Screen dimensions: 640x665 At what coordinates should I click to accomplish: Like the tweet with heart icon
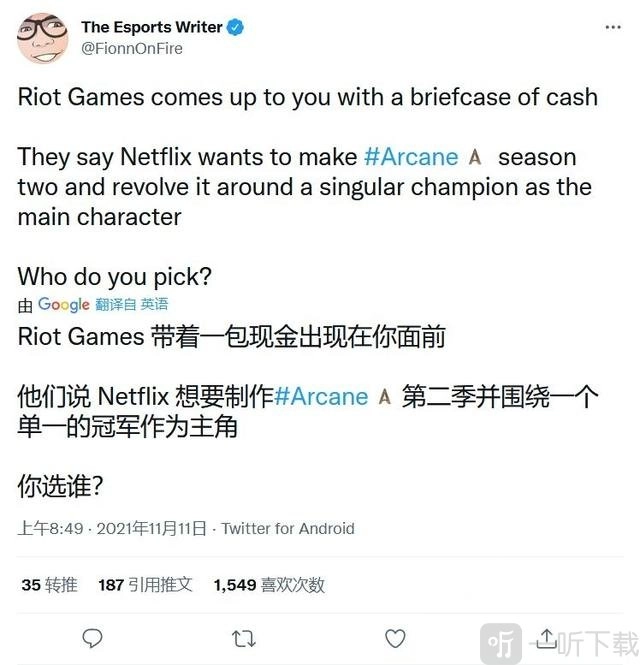click(395, 638)
